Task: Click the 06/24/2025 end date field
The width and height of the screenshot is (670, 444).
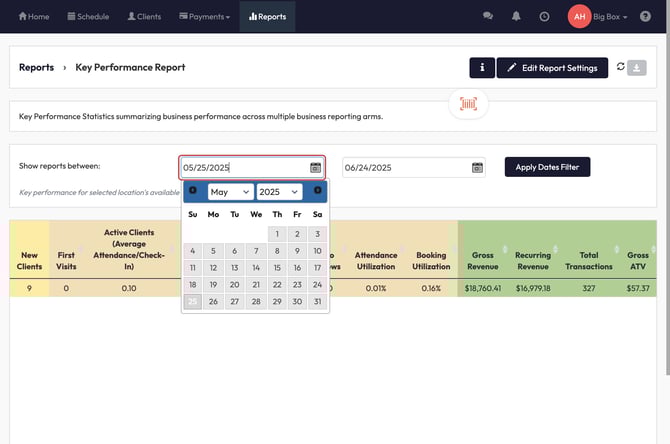Action: pyautogui.click(x=405, y=168)
